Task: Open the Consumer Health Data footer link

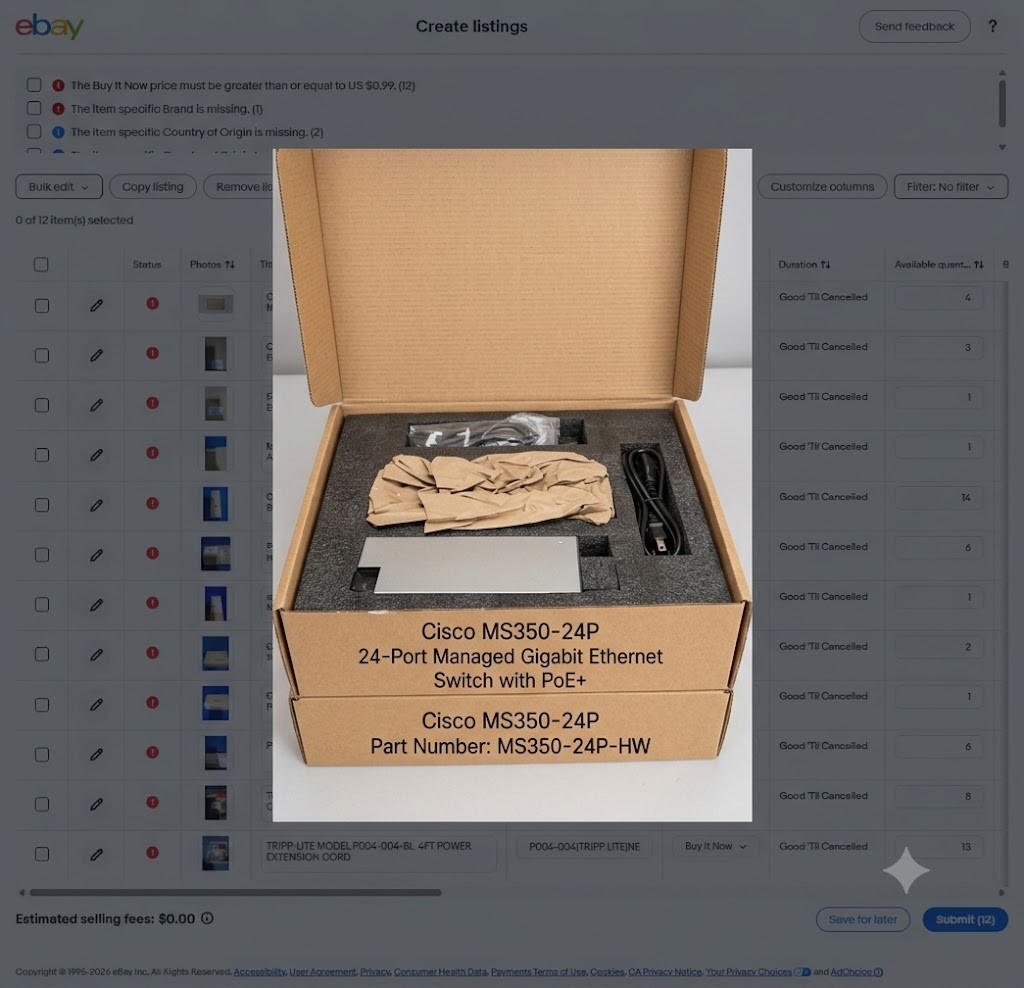Action: coord(440,972)
